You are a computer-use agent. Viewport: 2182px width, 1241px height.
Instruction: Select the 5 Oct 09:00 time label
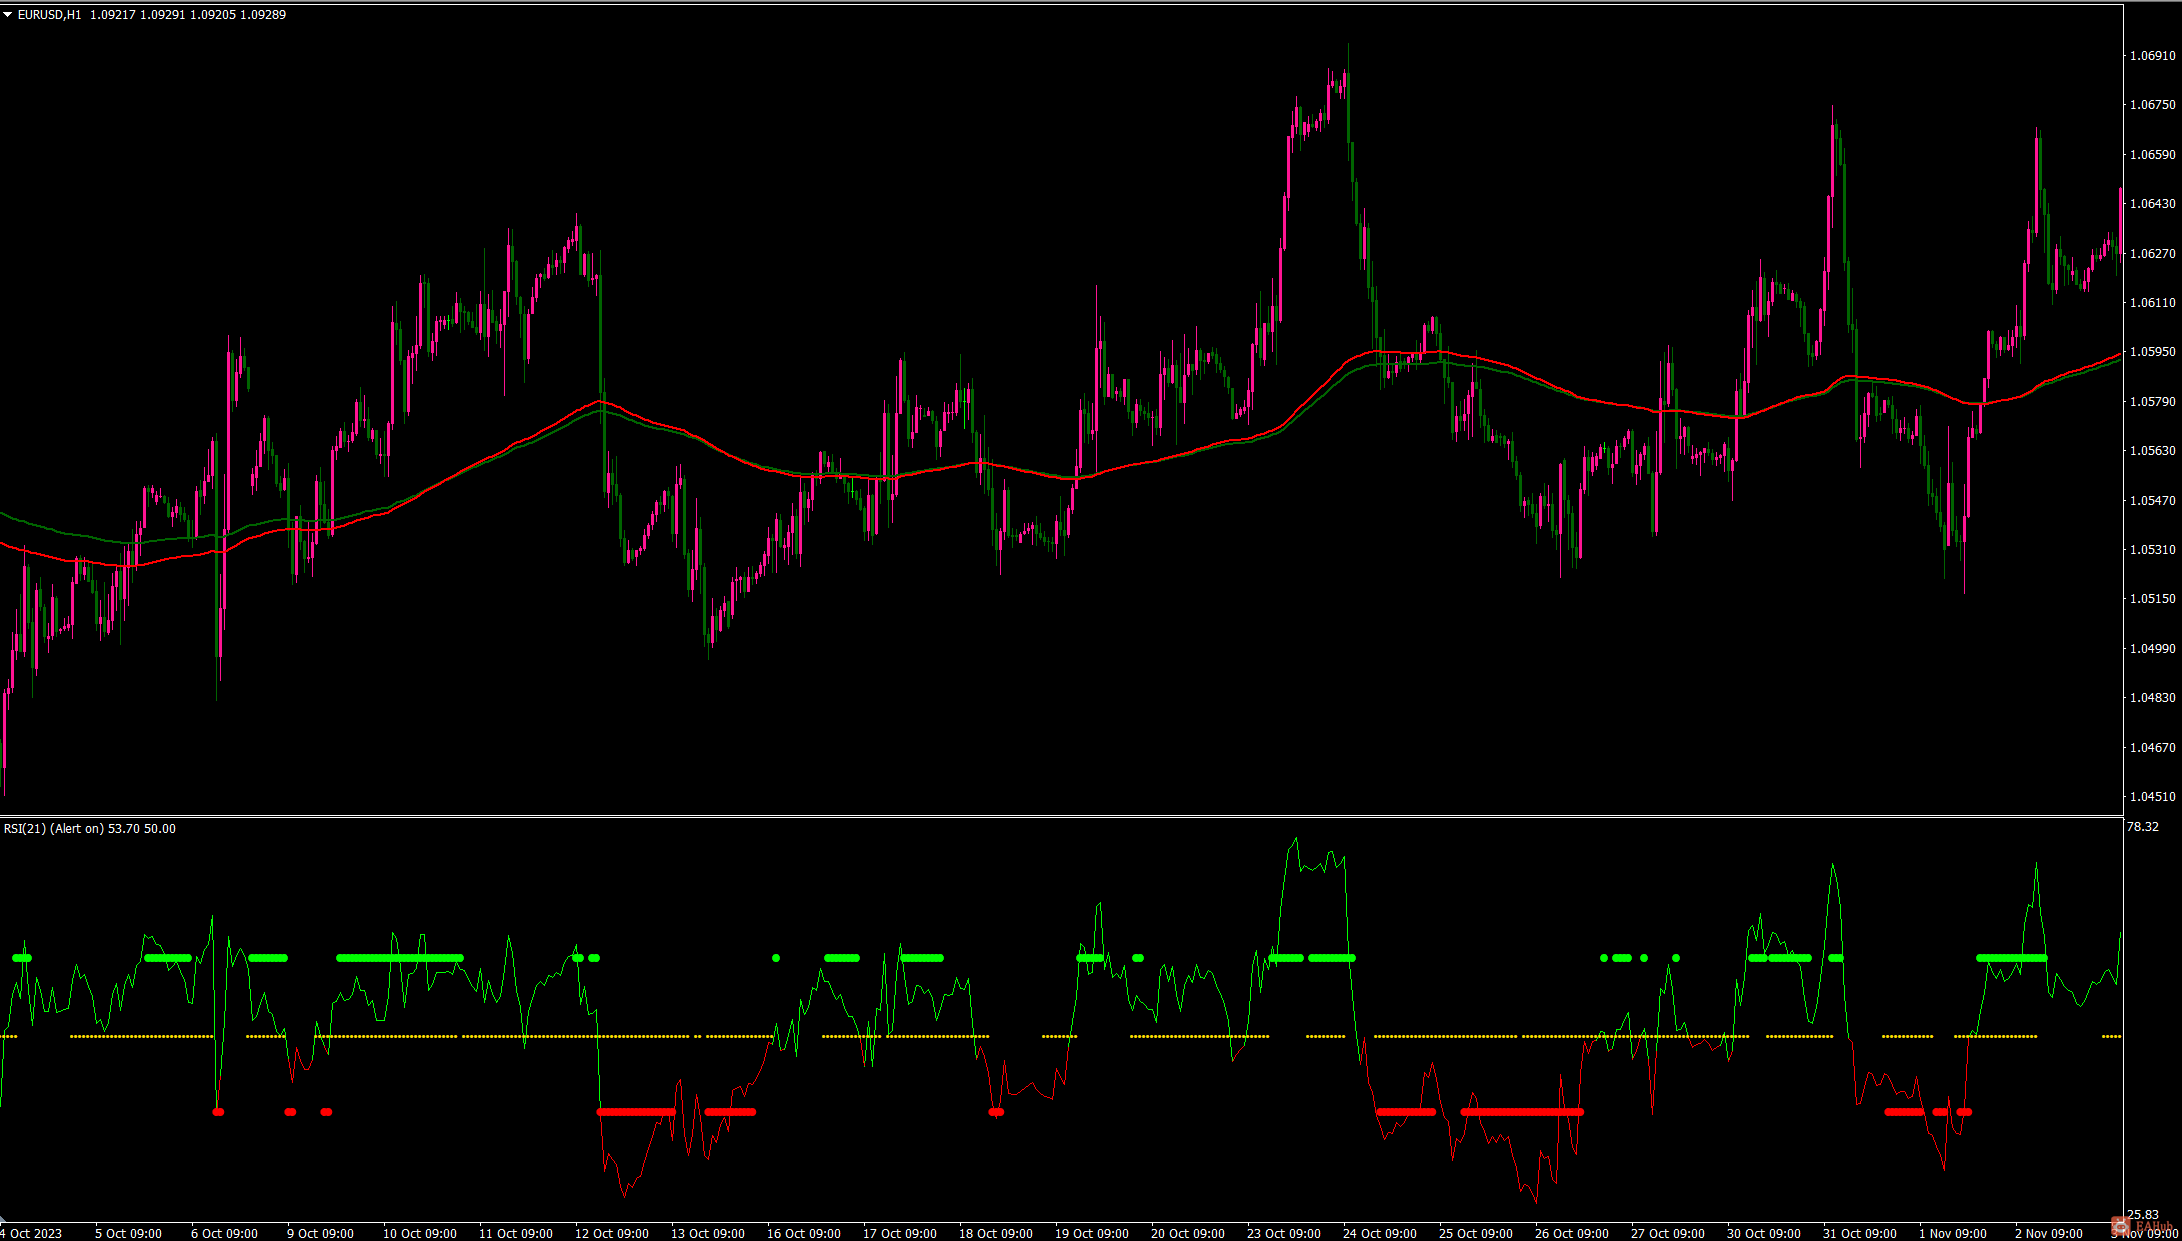(x=128, y=1233)
